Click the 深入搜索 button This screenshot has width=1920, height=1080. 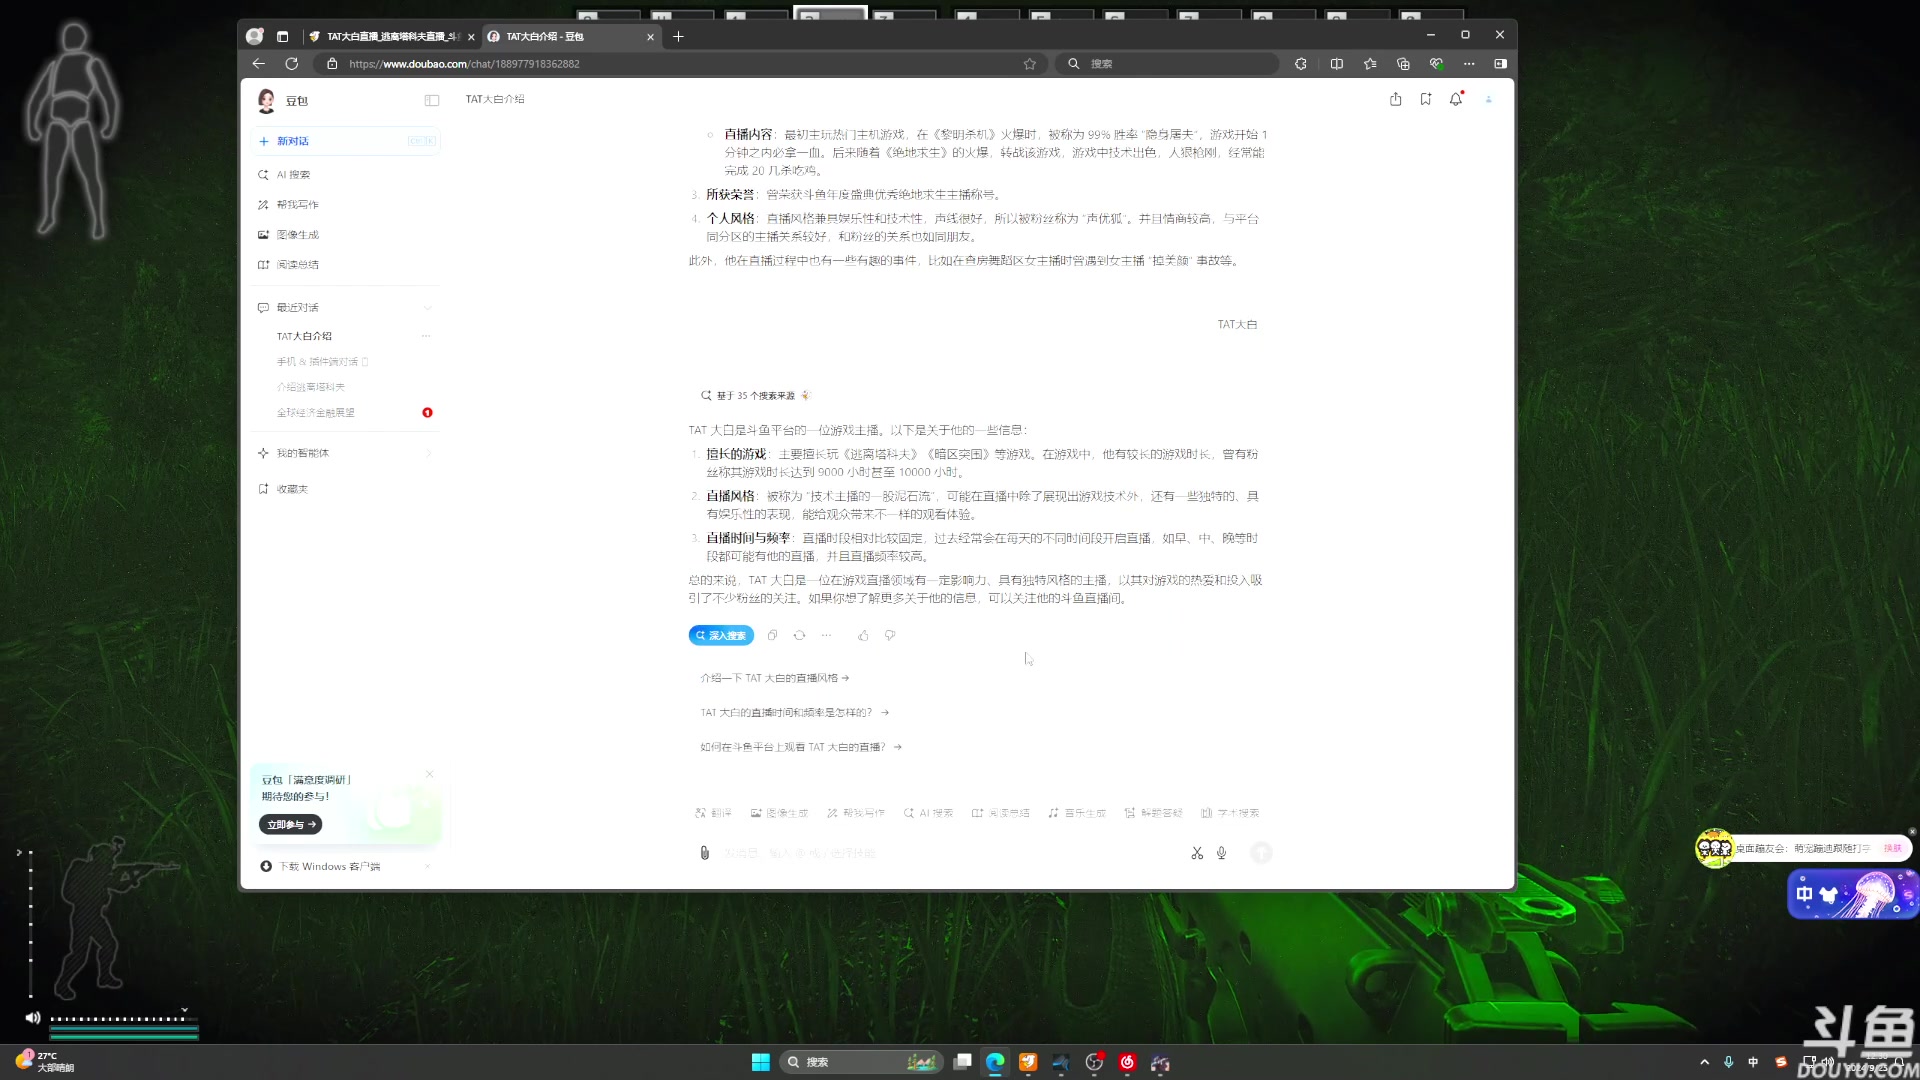click(721, 635)
